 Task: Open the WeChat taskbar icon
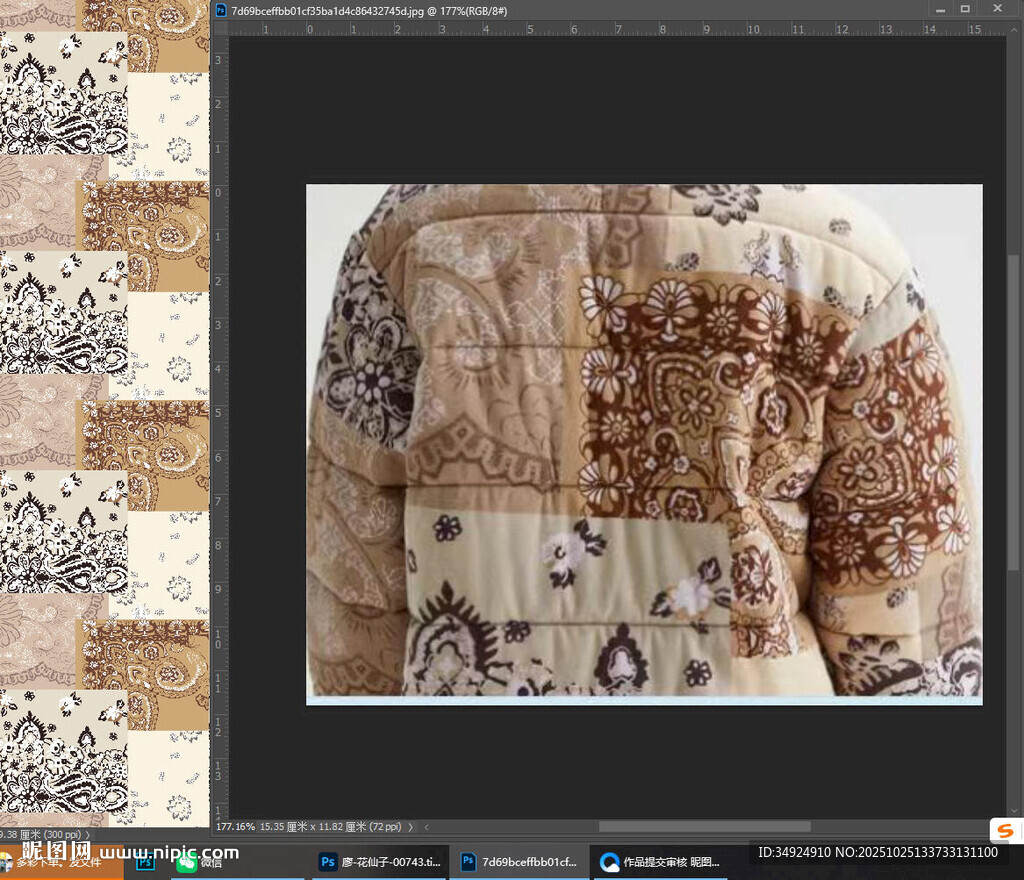click(x=187, y=862)
